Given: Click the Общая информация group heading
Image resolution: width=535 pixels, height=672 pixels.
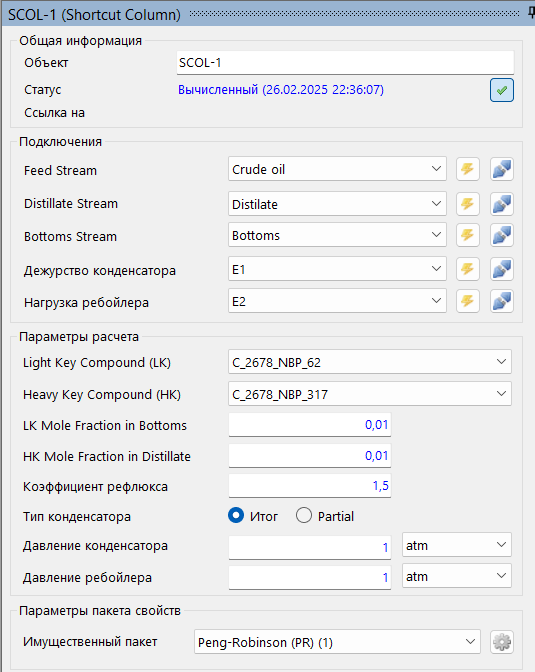Looking at the screenshot, I should click(81, 41).
